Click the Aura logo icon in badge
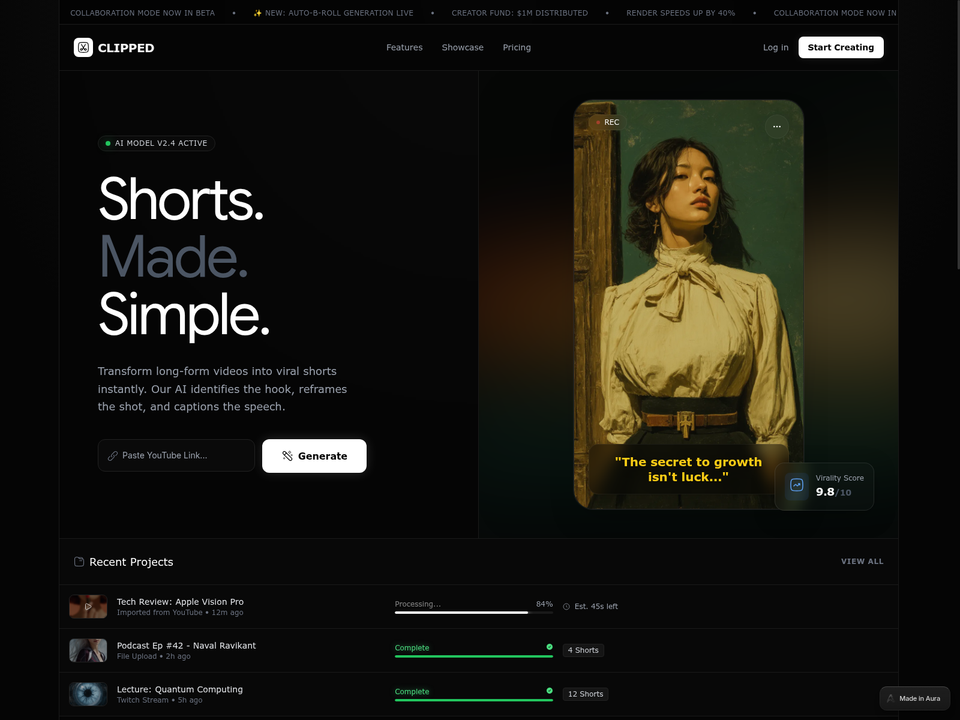This screenshot has height=720, width=960. click(891, 699)
